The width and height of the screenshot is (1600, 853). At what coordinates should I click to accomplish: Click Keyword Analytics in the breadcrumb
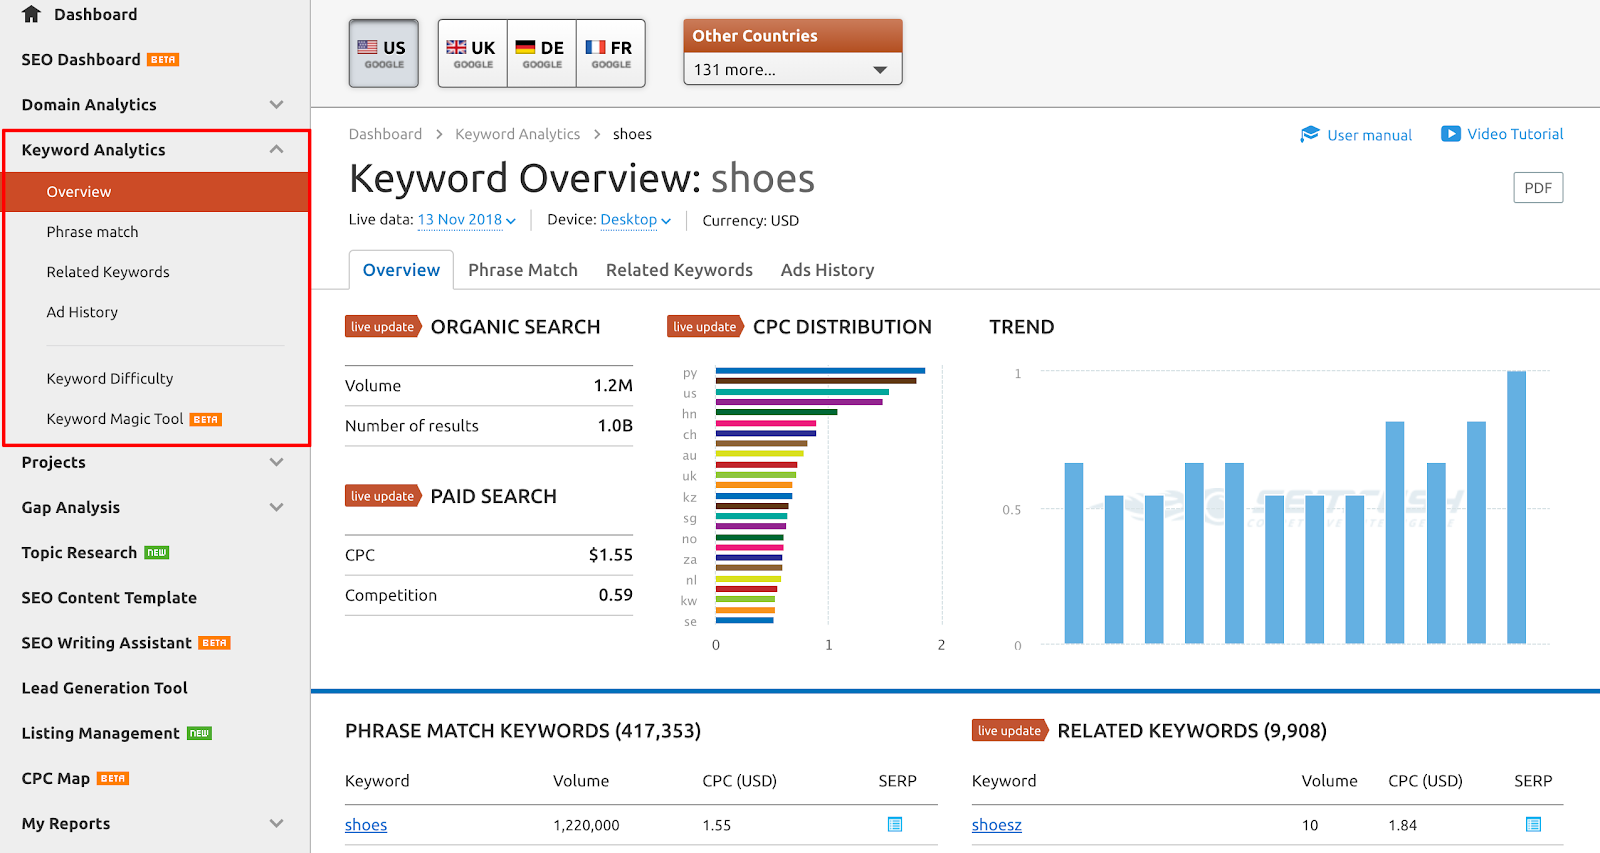tap(517, 134)
